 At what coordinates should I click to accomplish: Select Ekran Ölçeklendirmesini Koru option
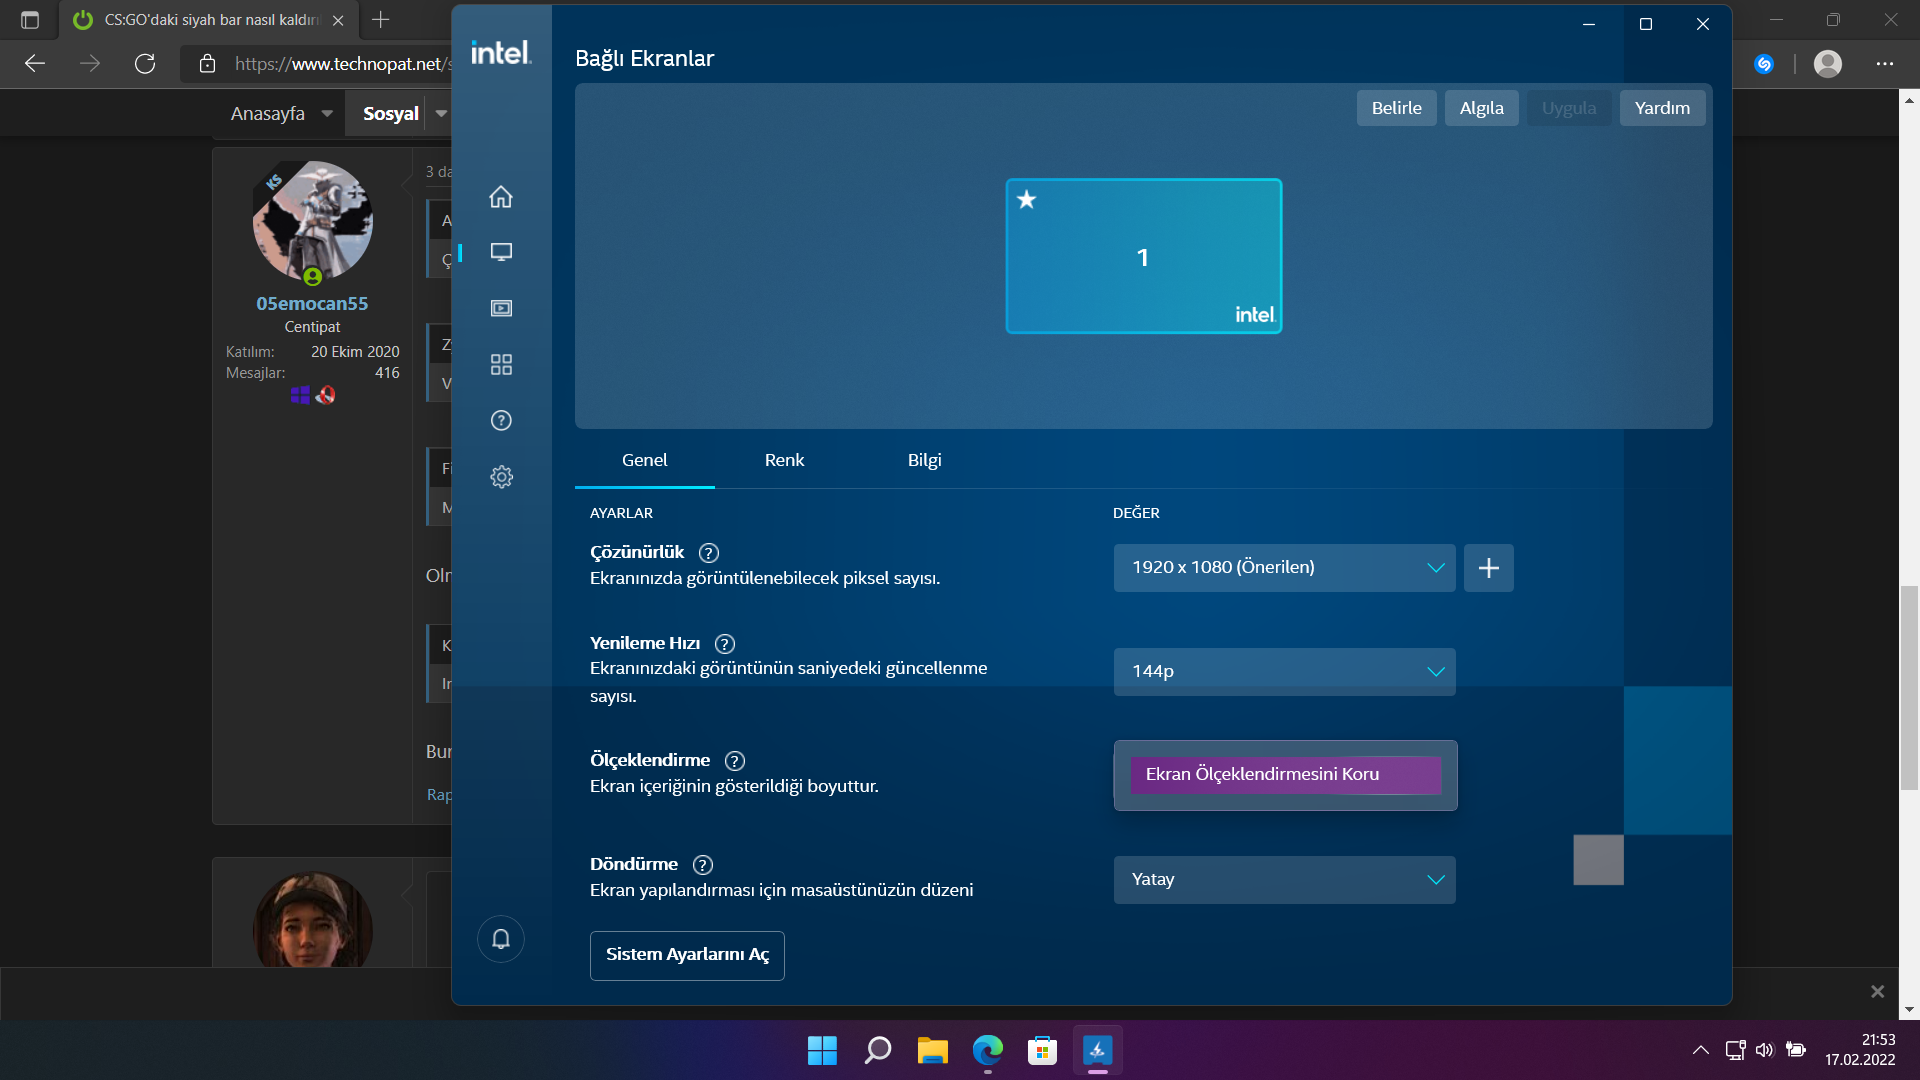coord(1285,775)
